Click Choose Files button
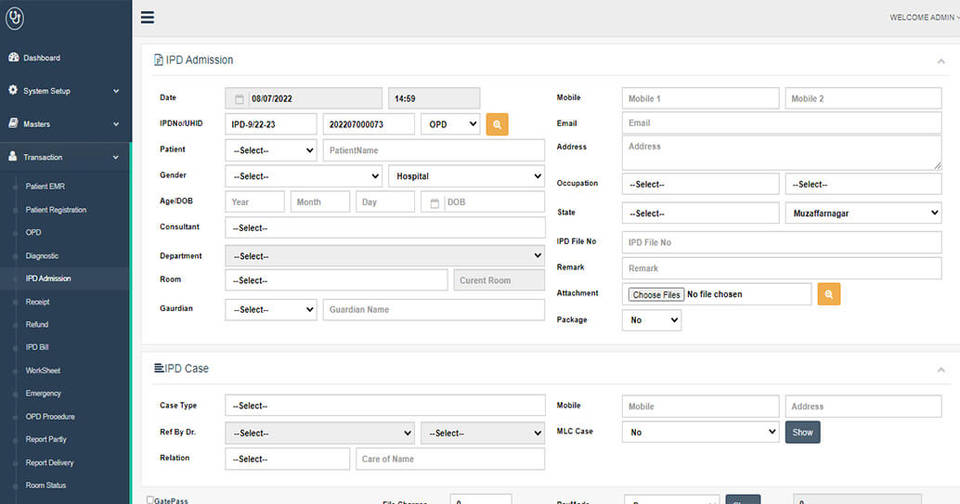Screen dimensions: 960x504 (656, 295)
